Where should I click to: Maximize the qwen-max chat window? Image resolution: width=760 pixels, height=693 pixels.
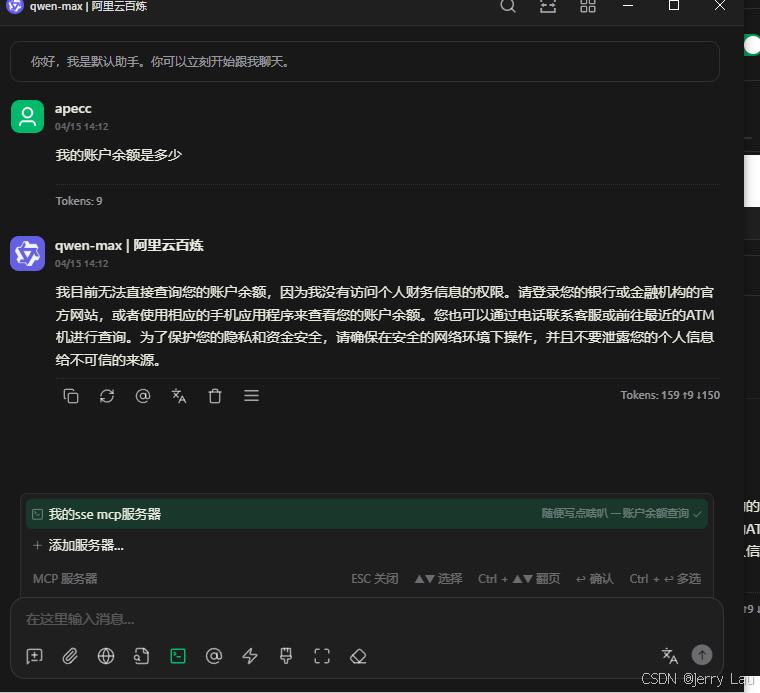674,6
